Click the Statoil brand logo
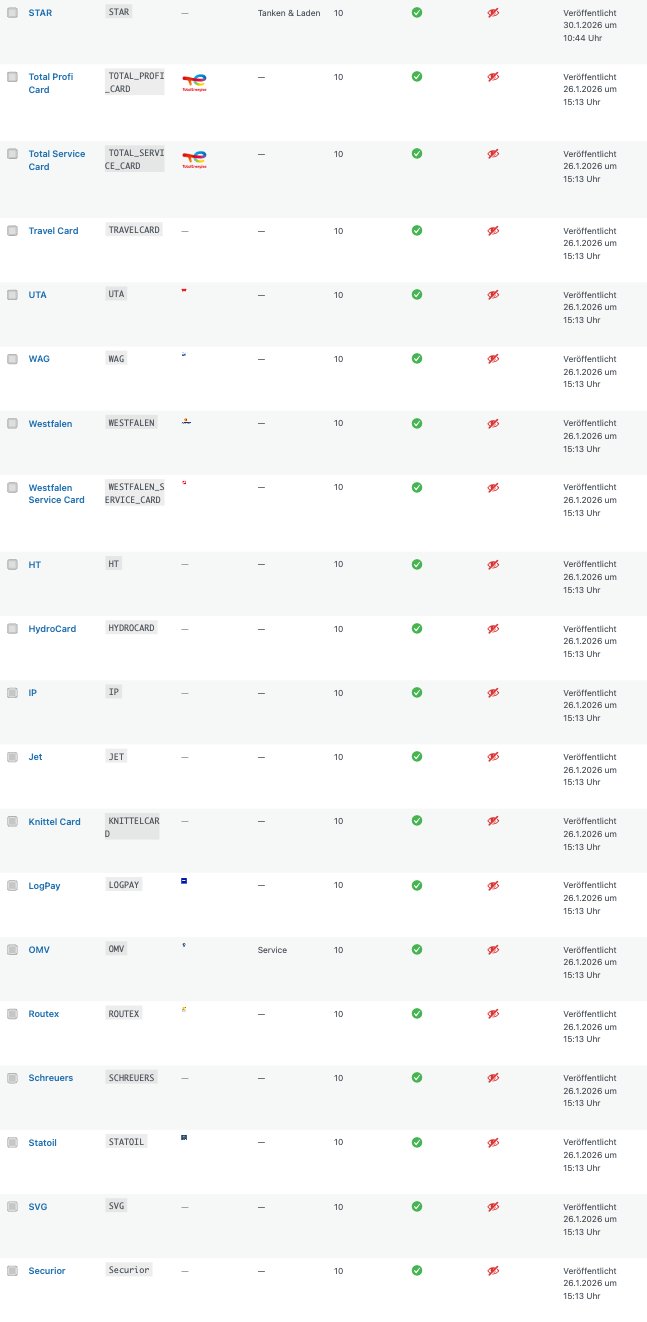Screen dimensions: 647x1322 184,1139
